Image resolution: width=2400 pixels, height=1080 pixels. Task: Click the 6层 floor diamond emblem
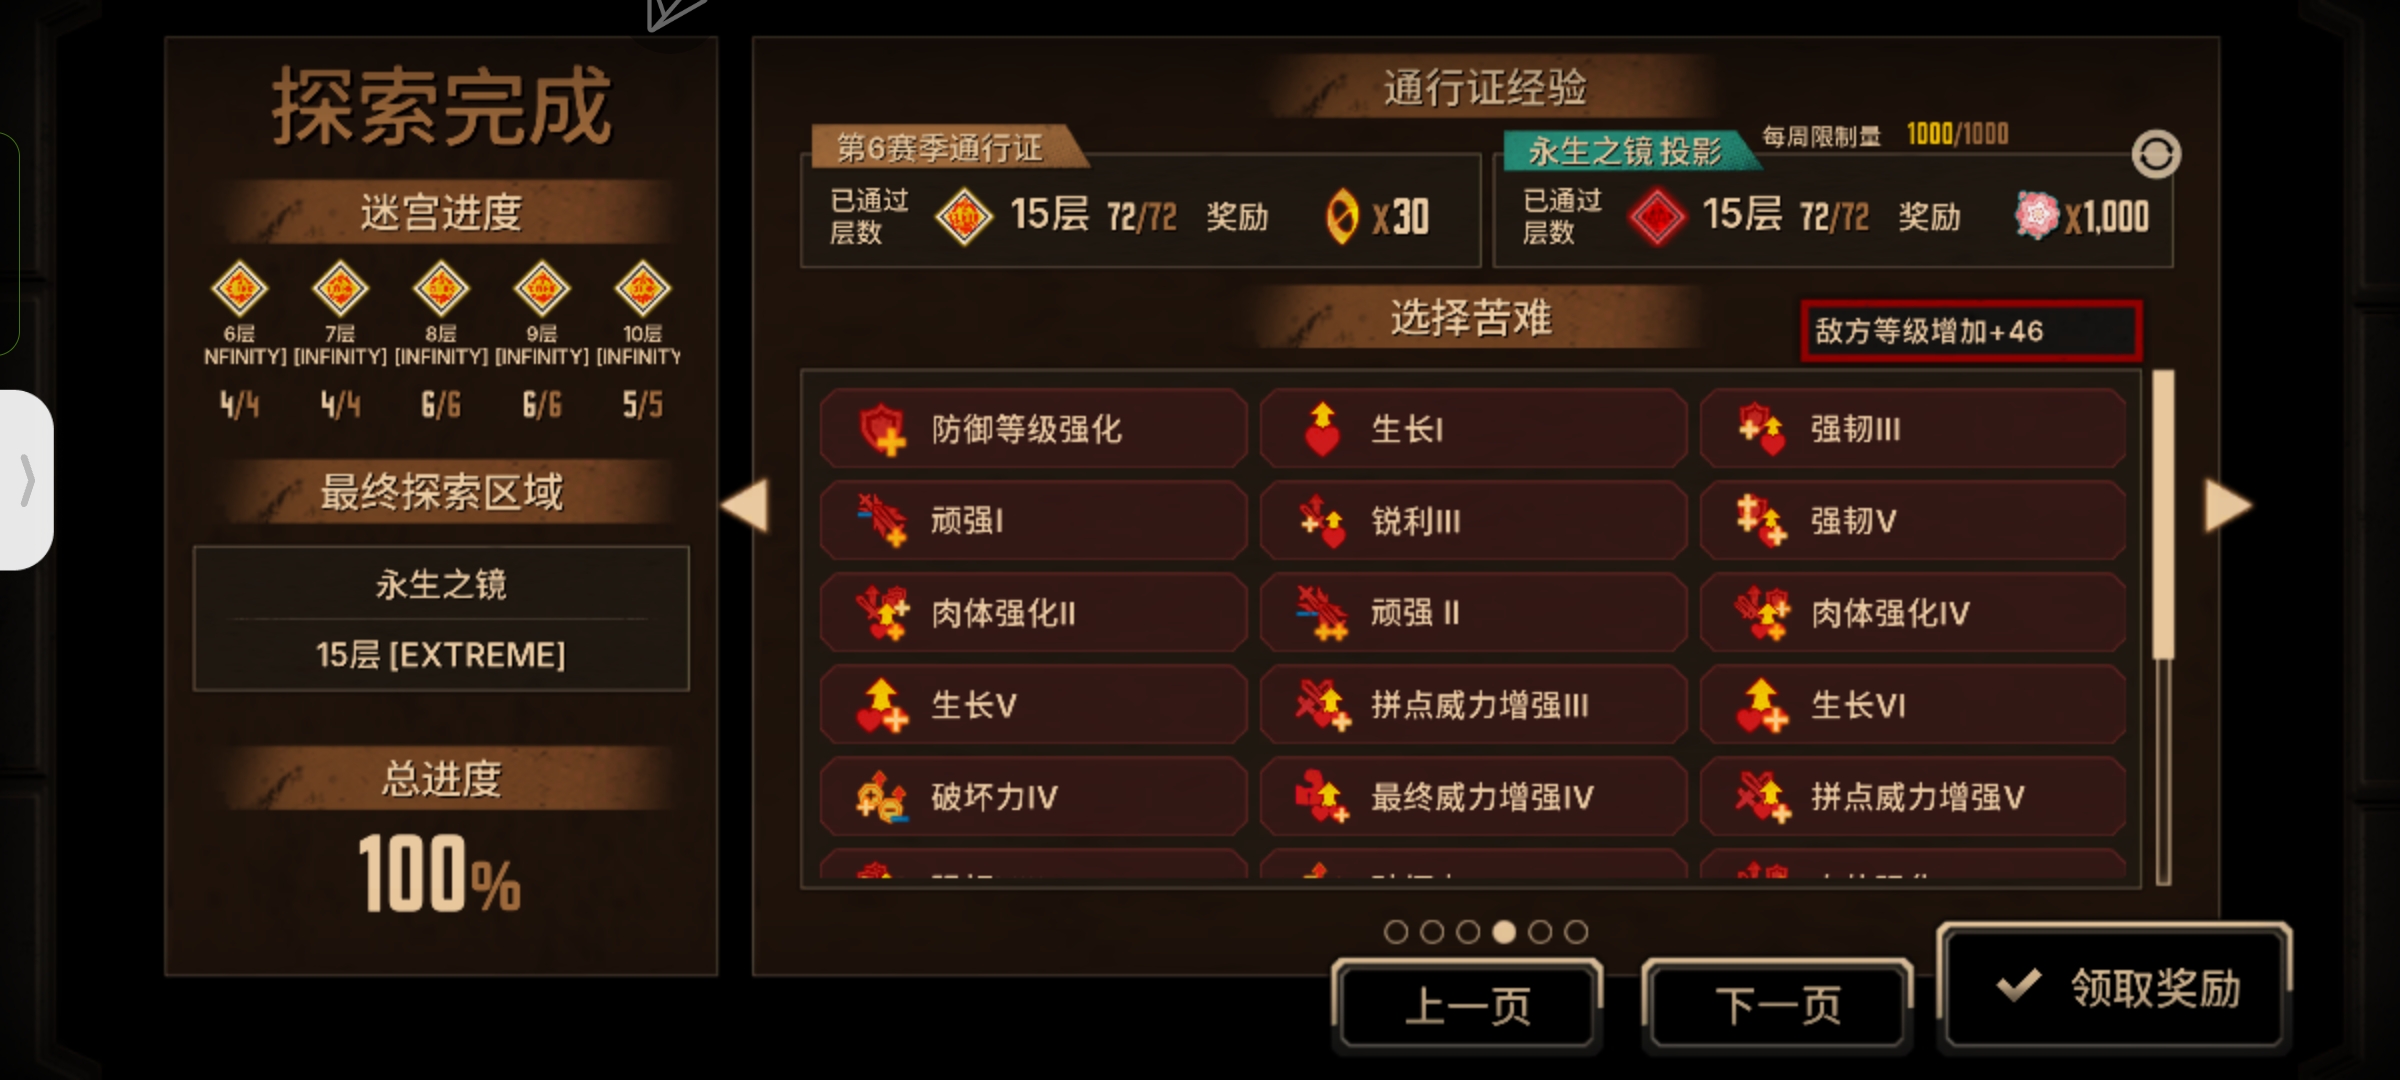click(x=239, y=289)
